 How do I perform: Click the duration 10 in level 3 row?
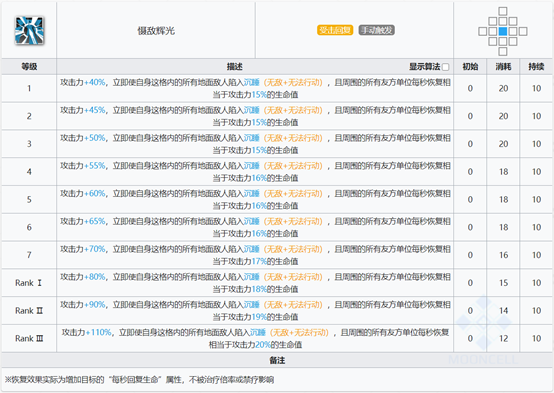point(536,144)
